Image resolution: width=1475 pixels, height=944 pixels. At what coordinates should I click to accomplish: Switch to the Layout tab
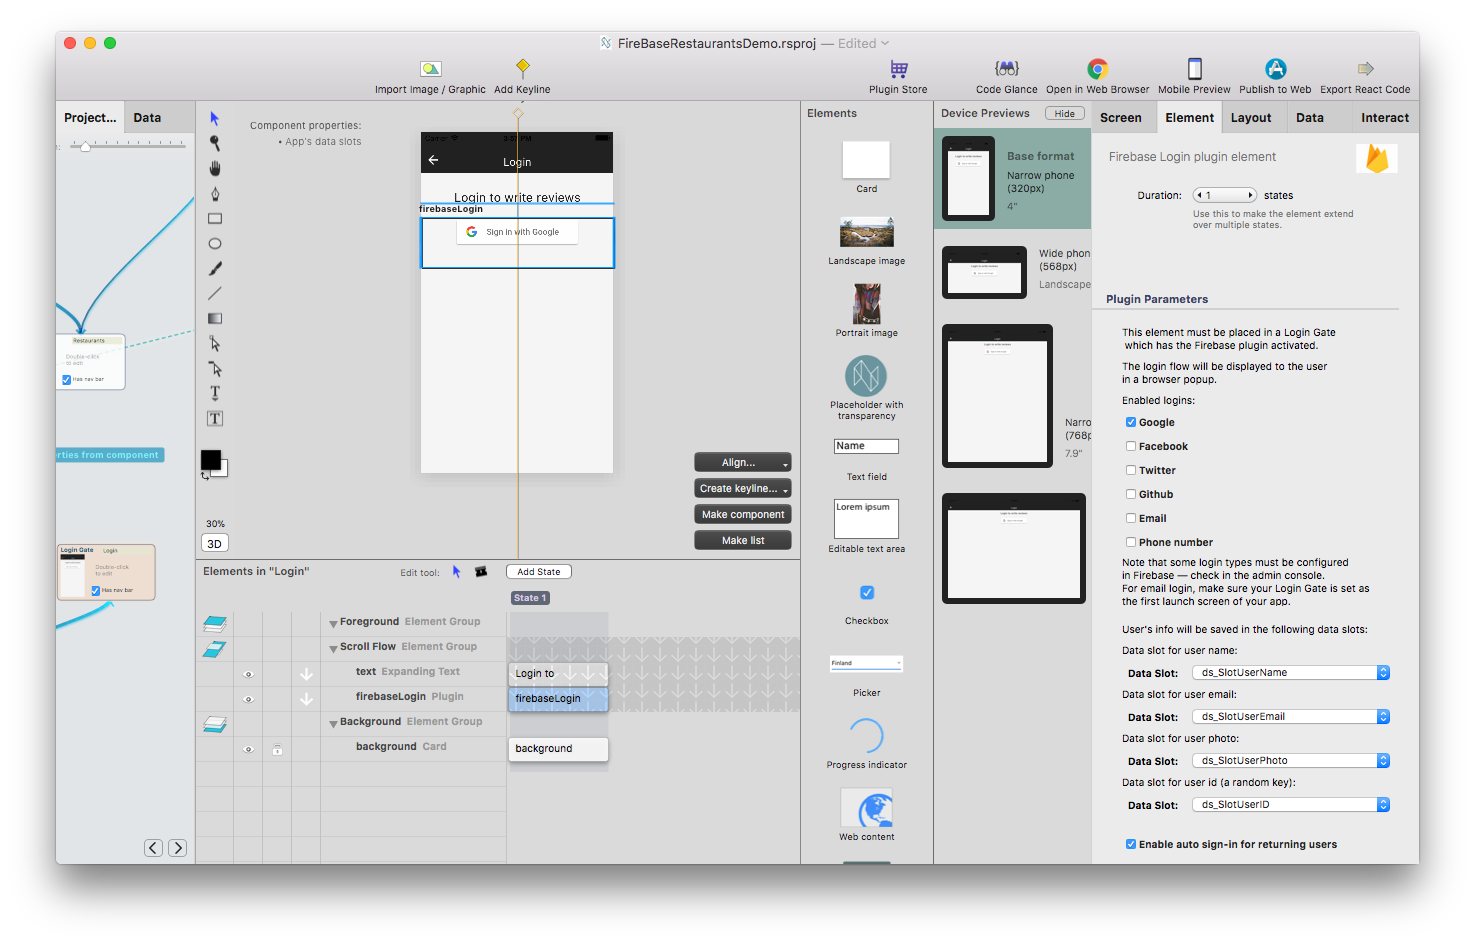coord(1251,118)
